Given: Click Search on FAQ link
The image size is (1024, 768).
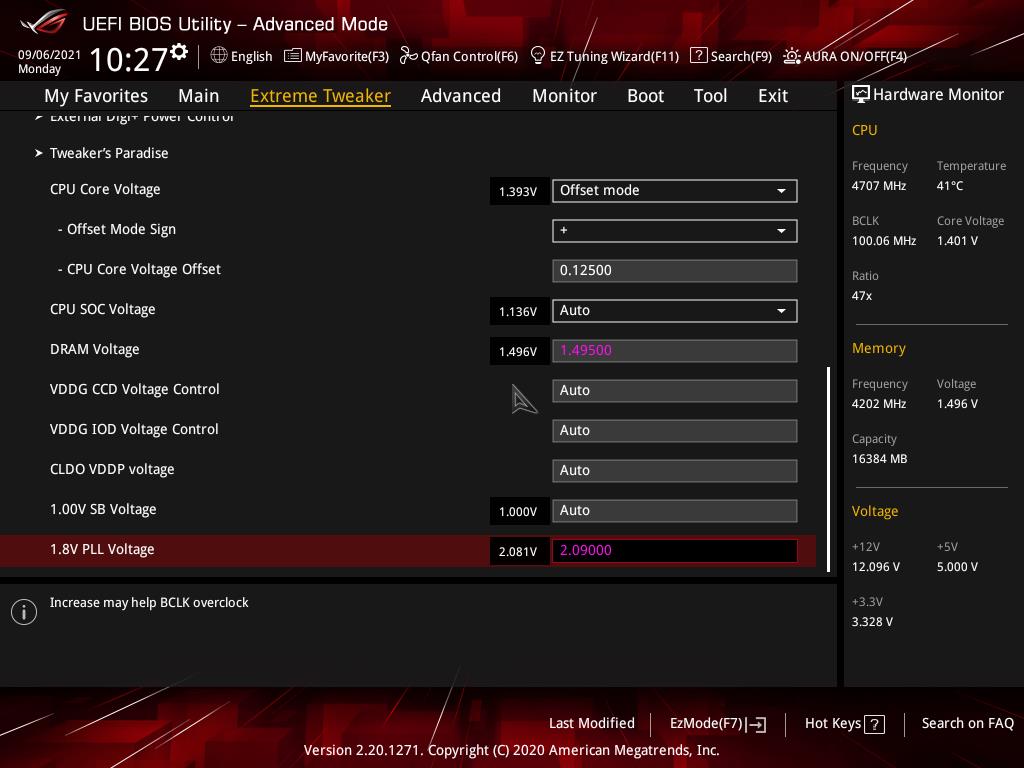Looking at the screenshot, I should (x=967, y=724).
